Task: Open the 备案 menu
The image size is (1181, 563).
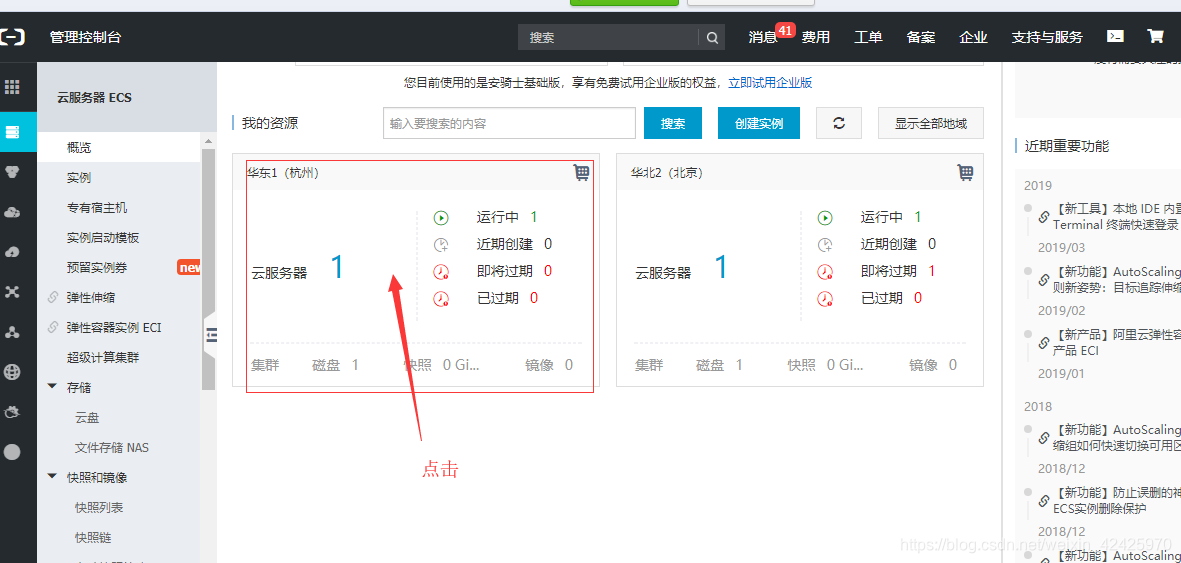Action: point(921,37)
